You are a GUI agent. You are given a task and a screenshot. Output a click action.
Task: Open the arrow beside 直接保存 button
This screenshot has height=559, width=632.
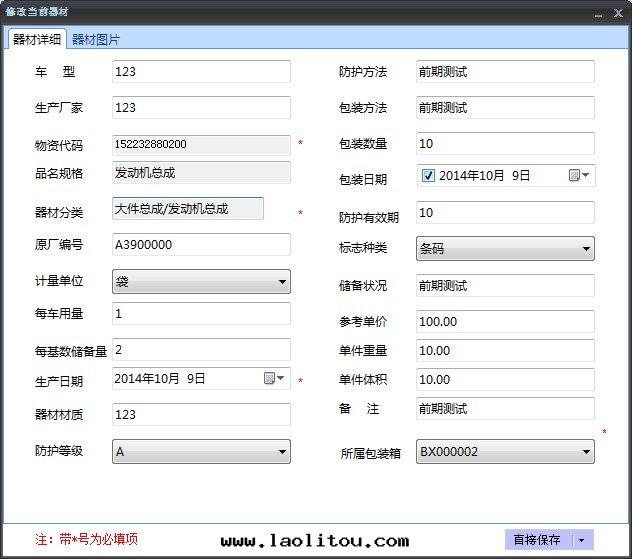click(x=583, y=539)
